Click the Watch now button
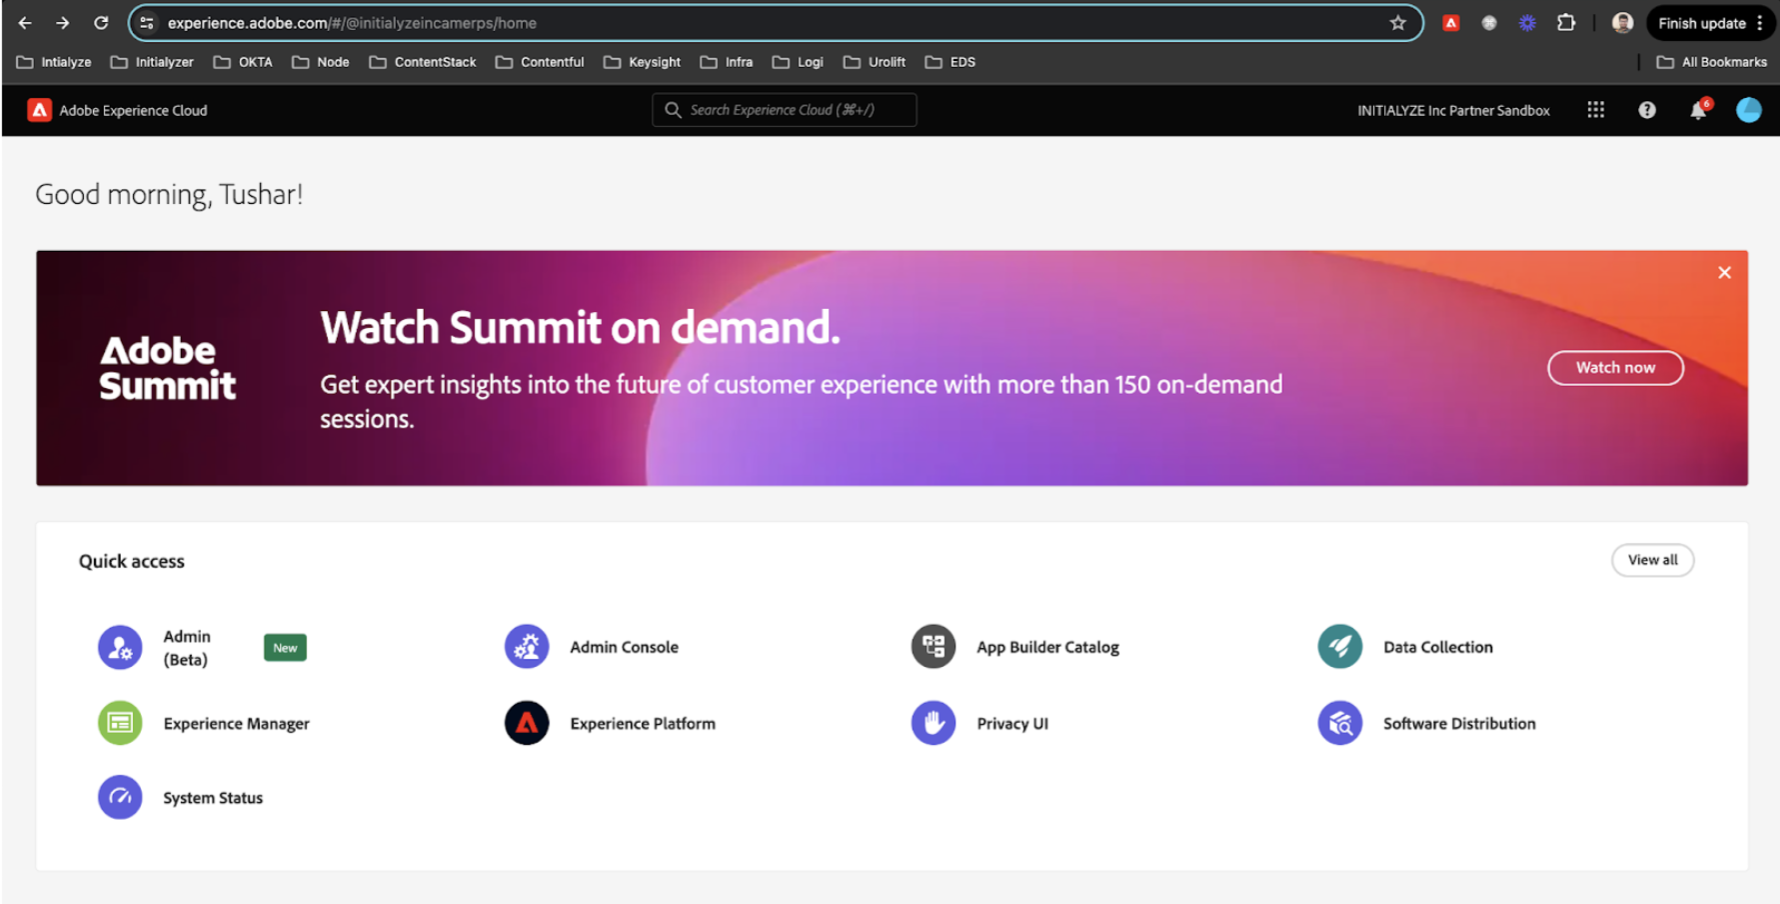The image size is (1780, 904). click(1615, 368)
